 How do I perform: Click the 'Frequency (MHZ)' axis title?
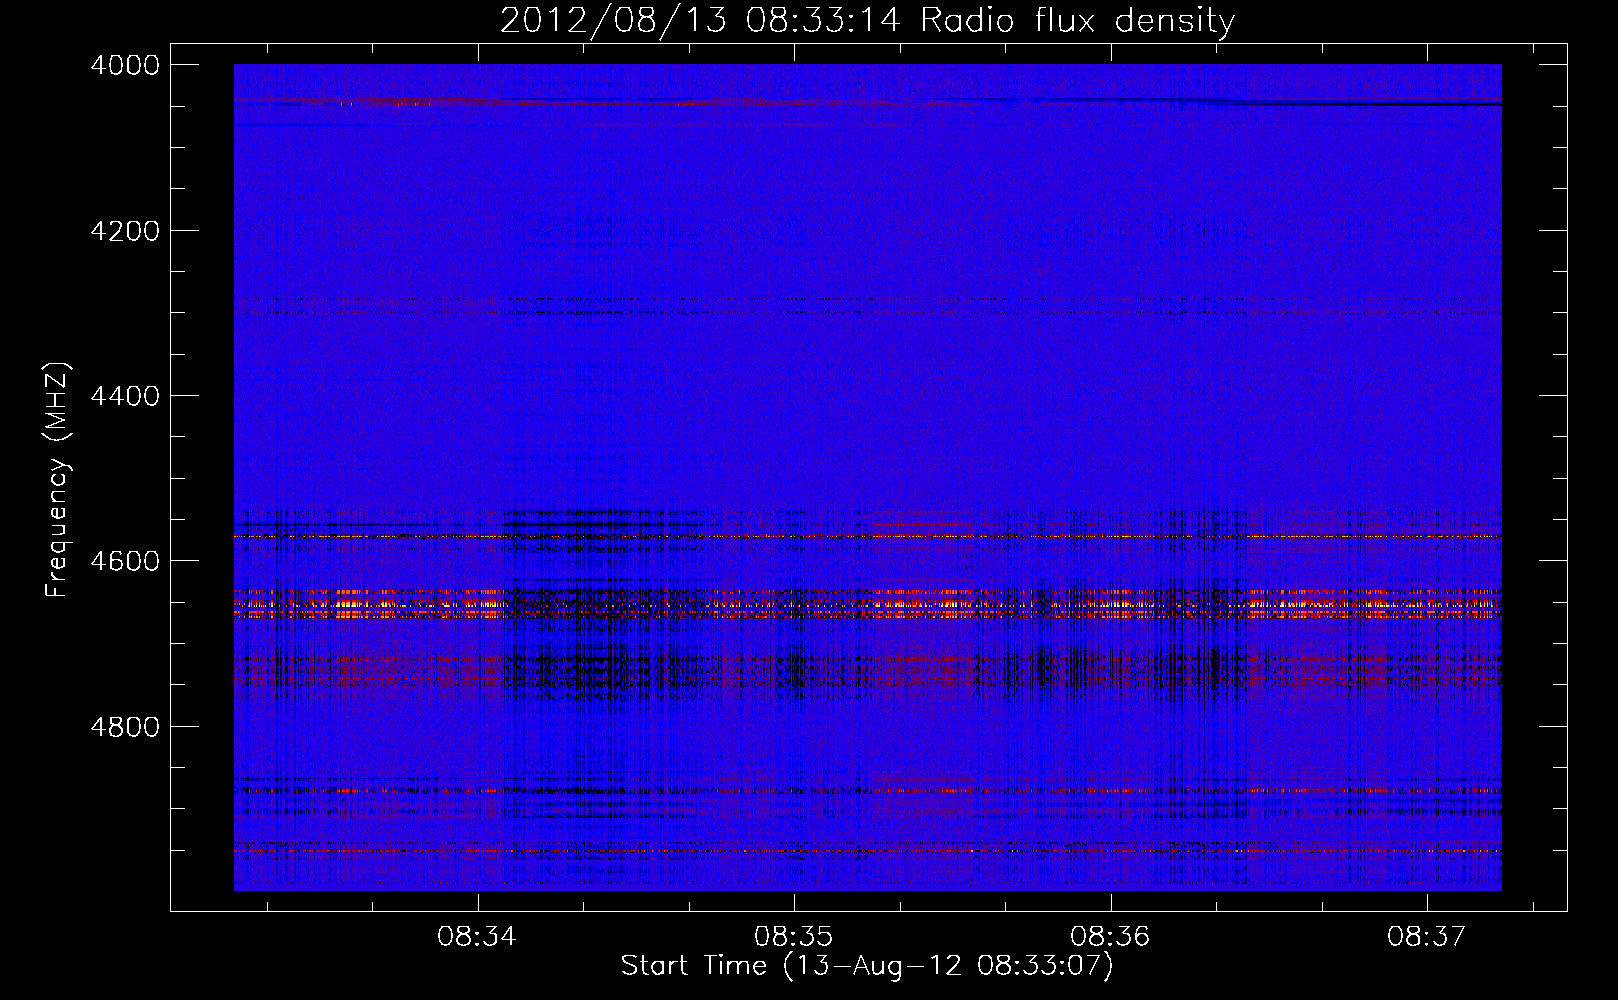tap(57, 480)
